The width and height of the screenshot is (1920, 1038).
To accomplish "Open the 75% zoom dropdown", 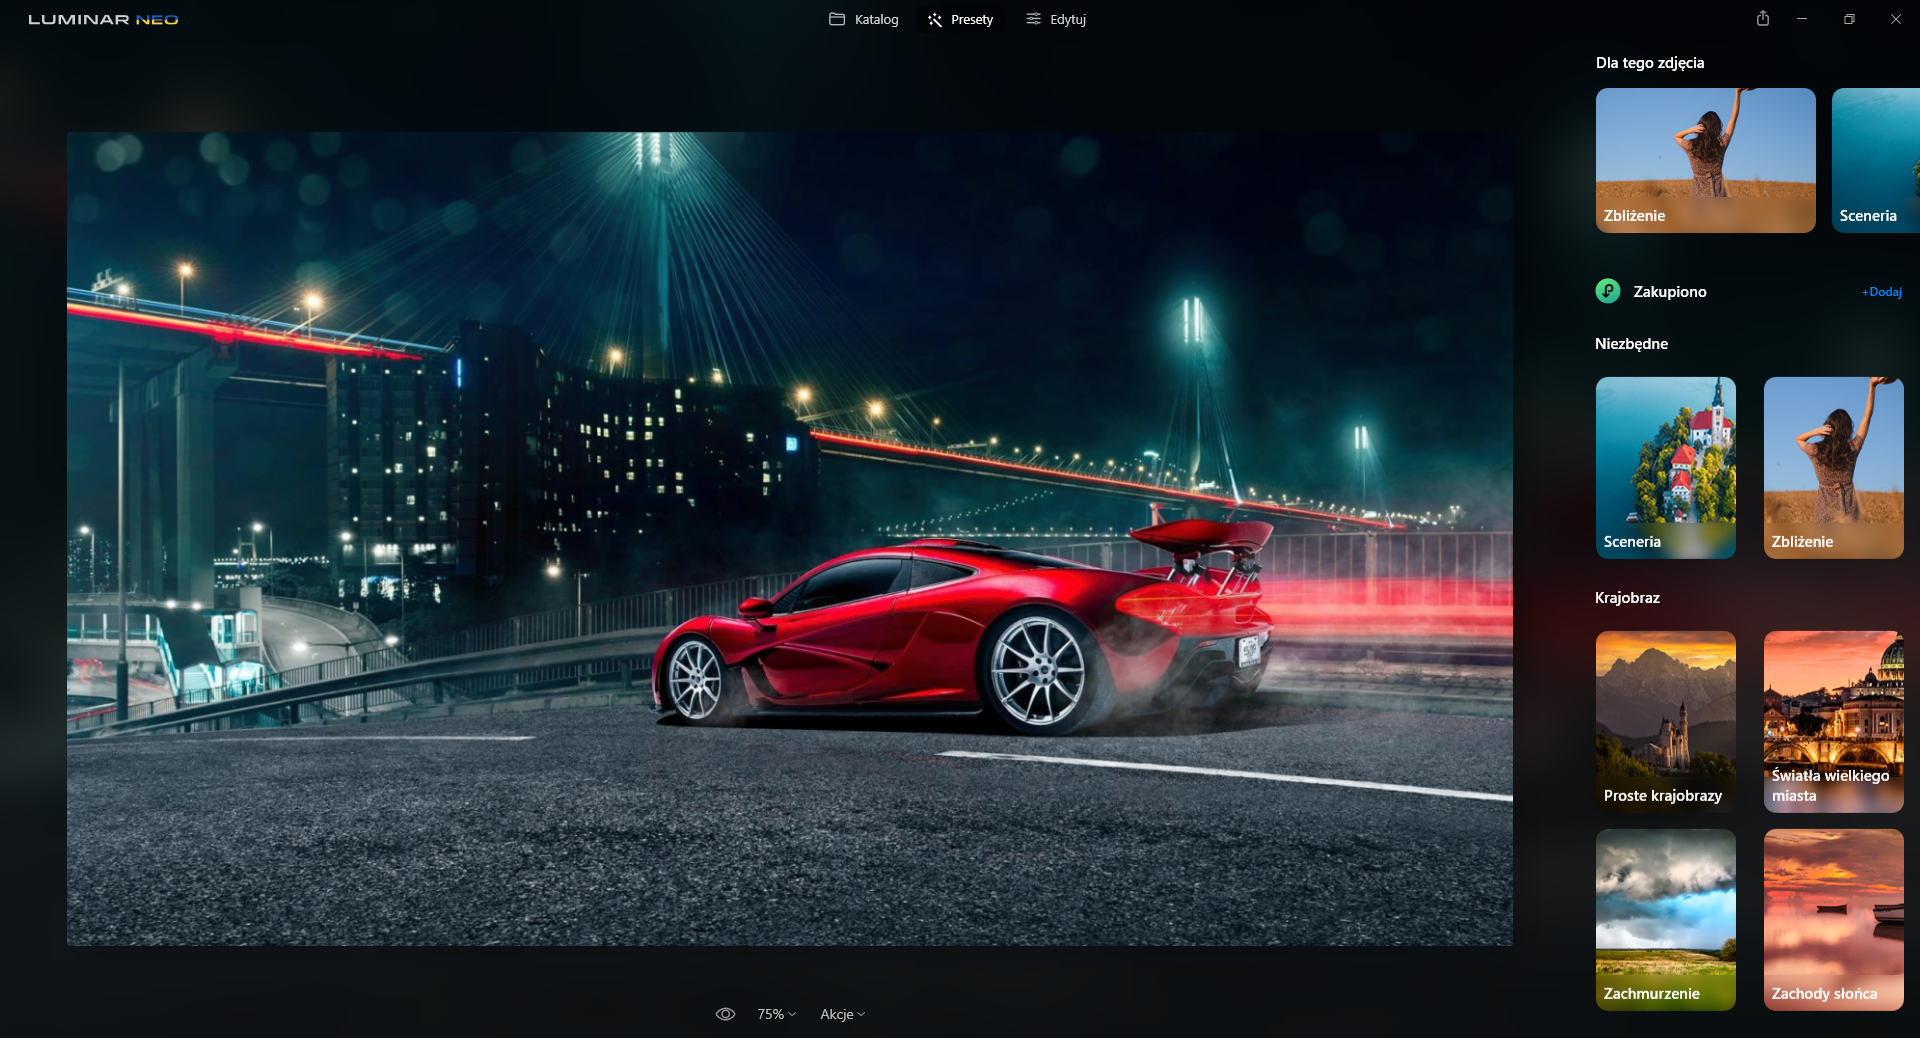I will click(777, 1014).
